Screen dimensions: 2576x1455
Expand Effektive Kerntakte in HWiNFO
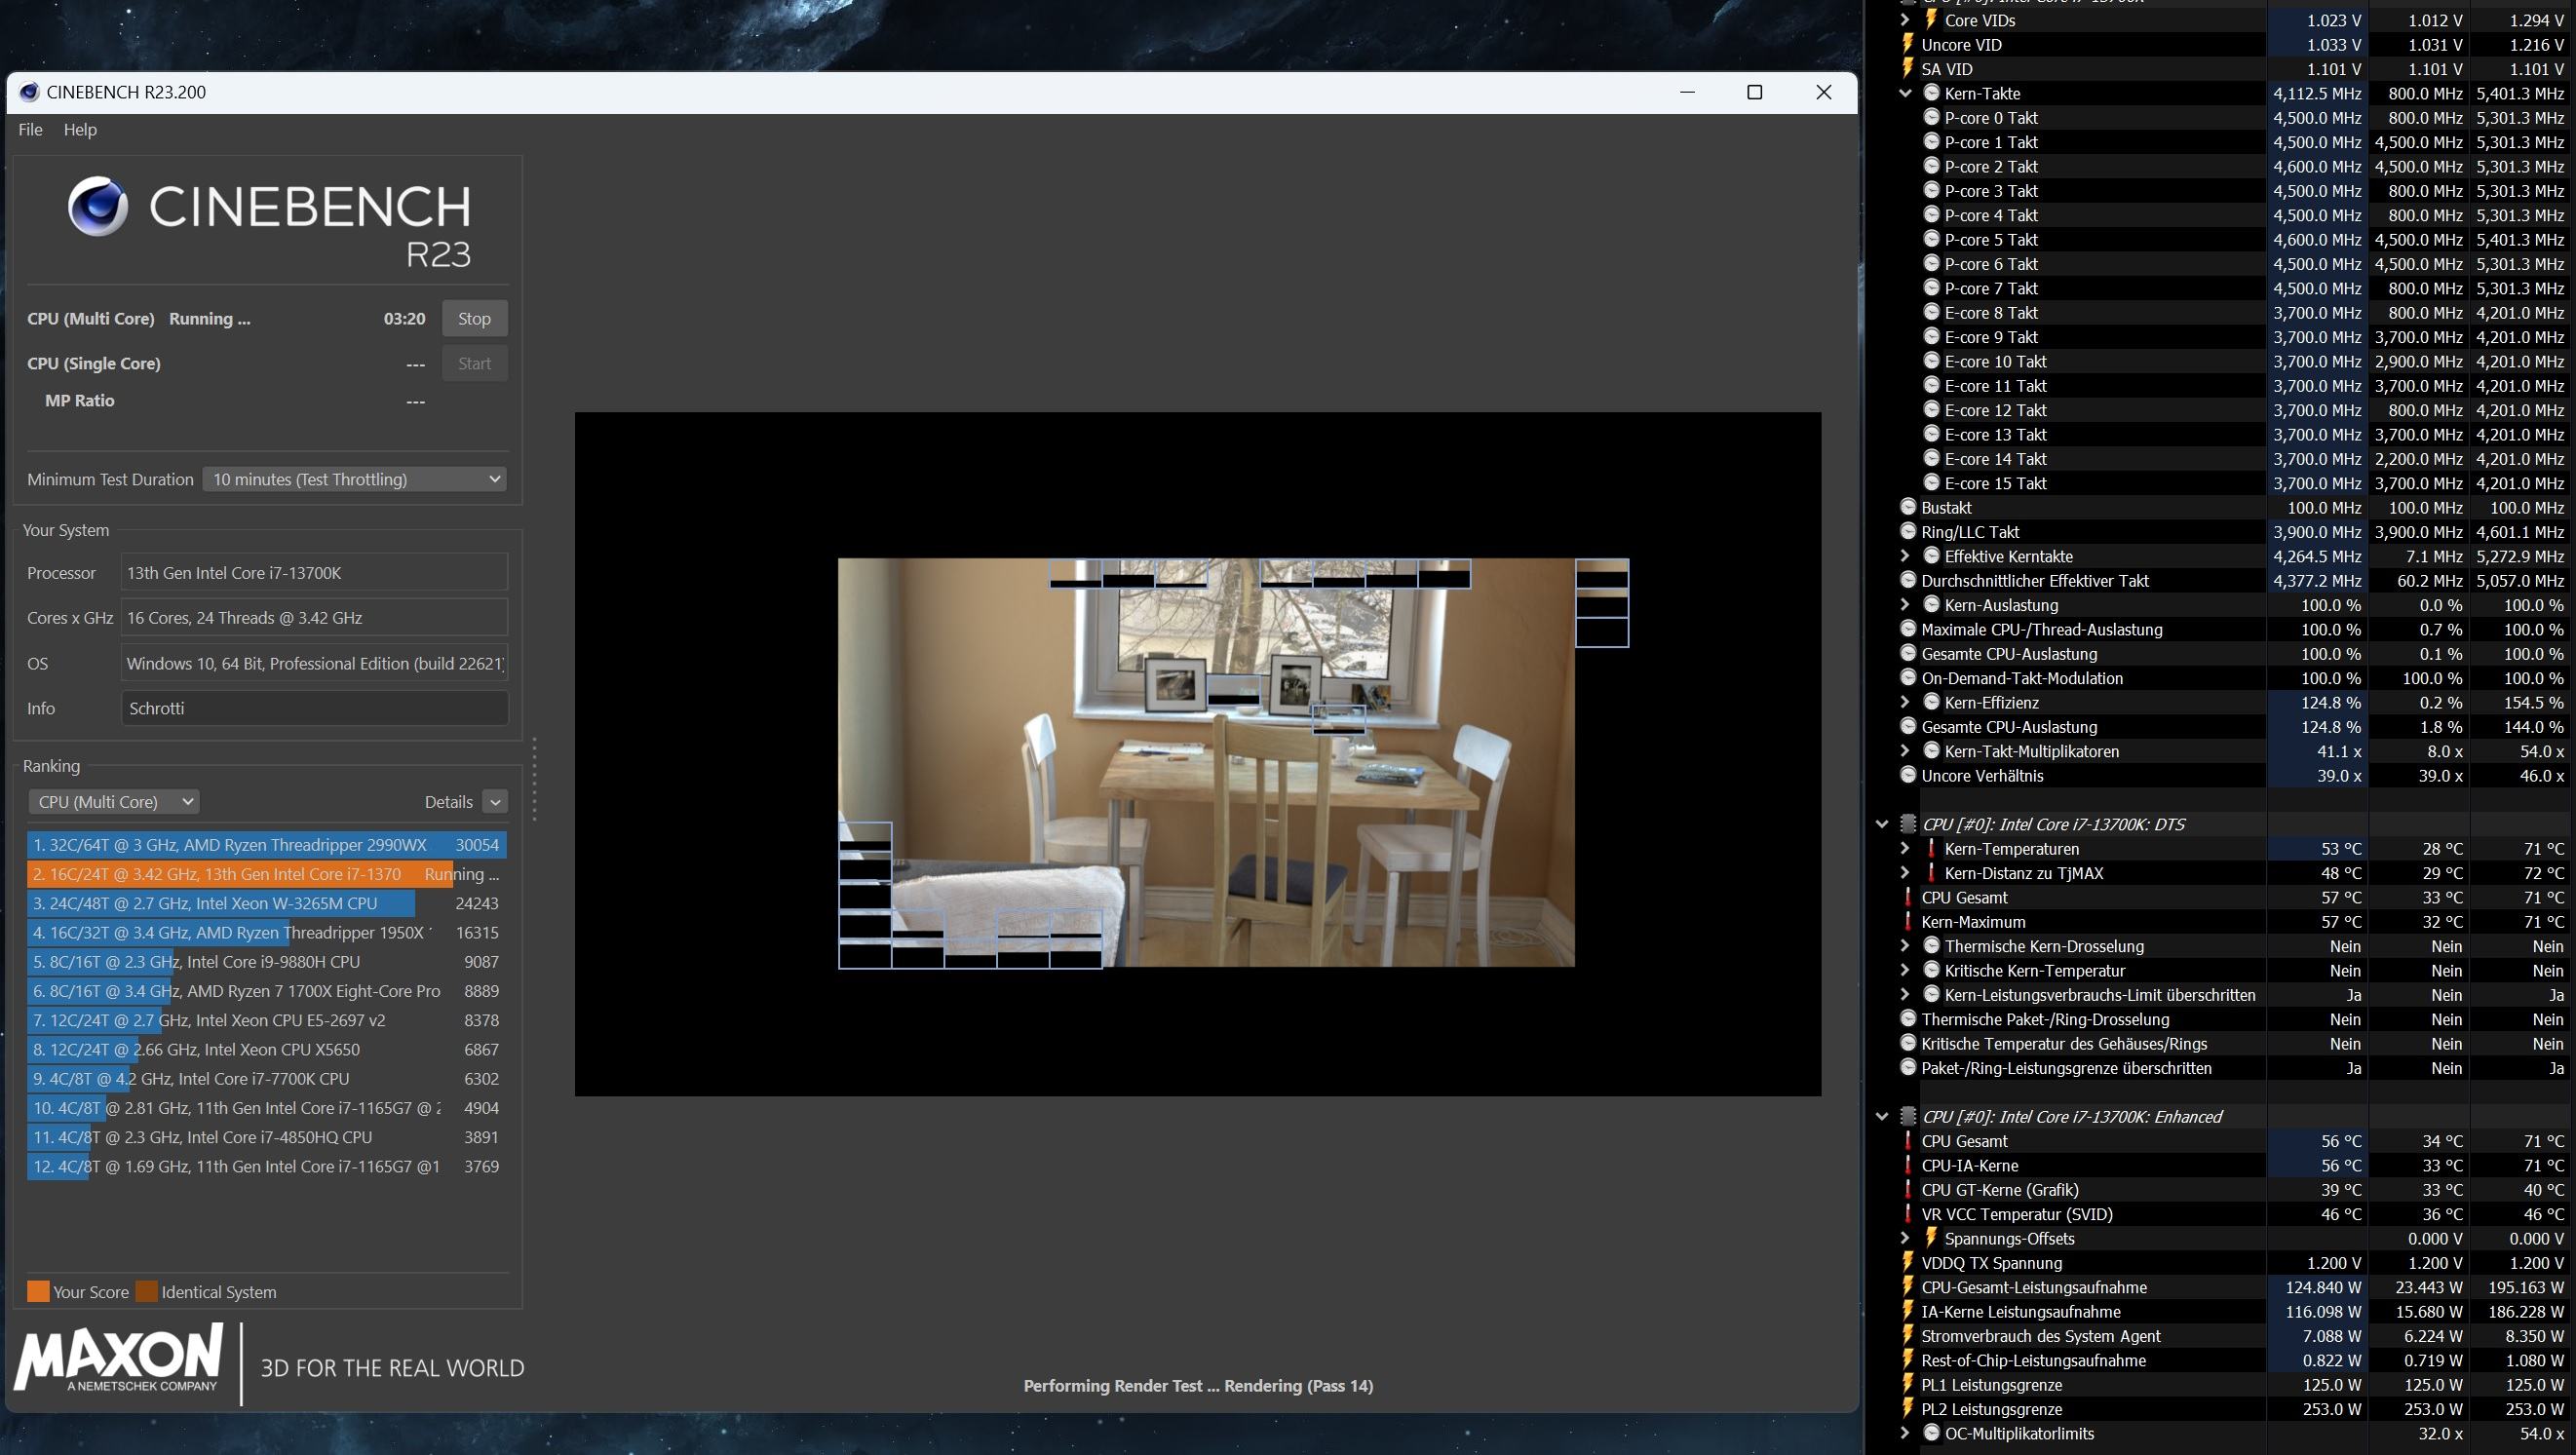pyautogui.click(x=1904, y=556)
